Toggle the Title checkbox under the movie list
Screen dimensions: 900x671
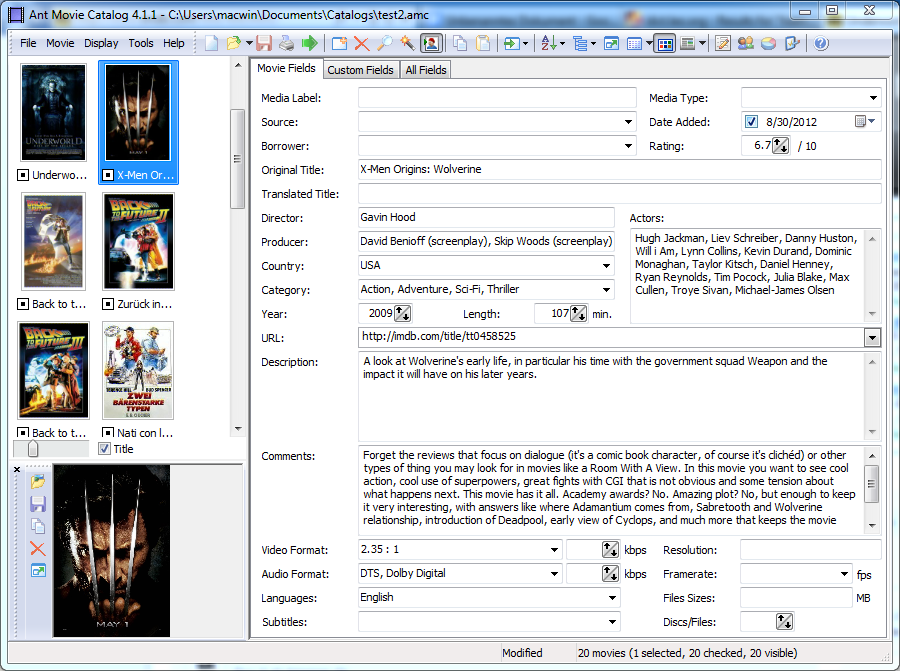tap(104, 449)
